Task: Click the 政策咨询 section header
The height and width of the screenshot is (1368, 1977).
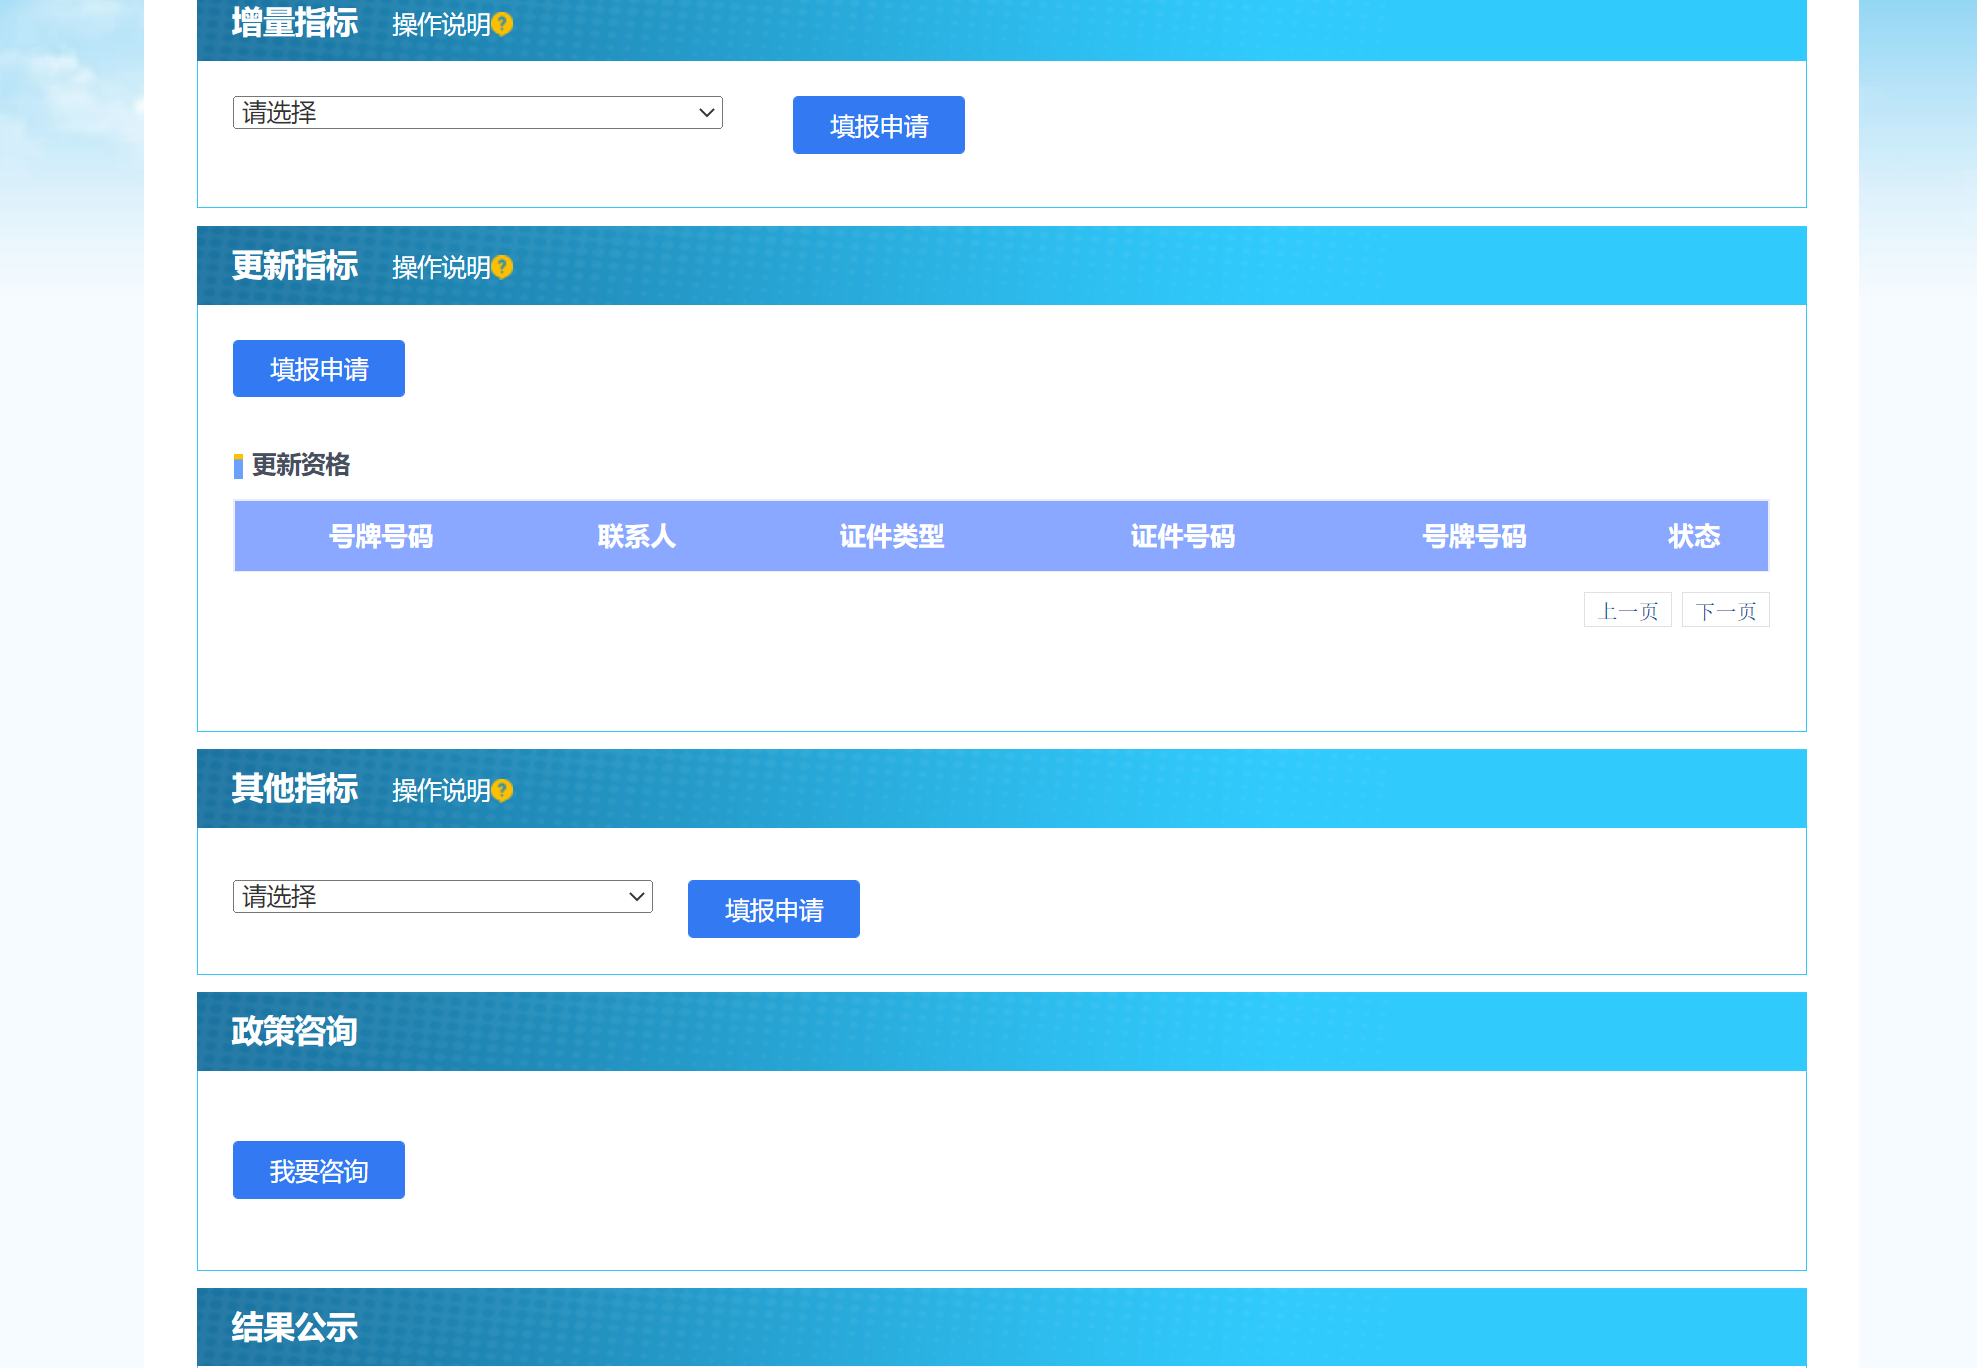Action: coord(294,1032)
